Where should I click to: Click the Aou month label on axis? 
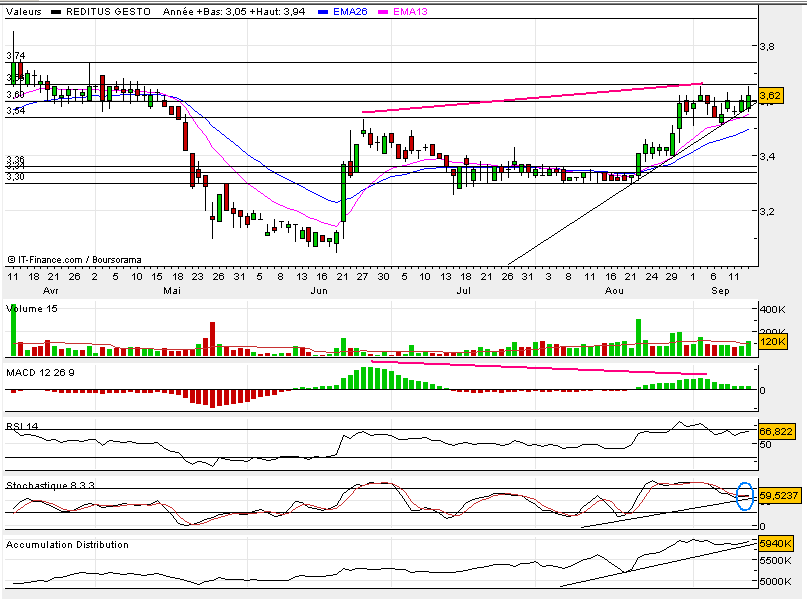[x=614, y=290]
